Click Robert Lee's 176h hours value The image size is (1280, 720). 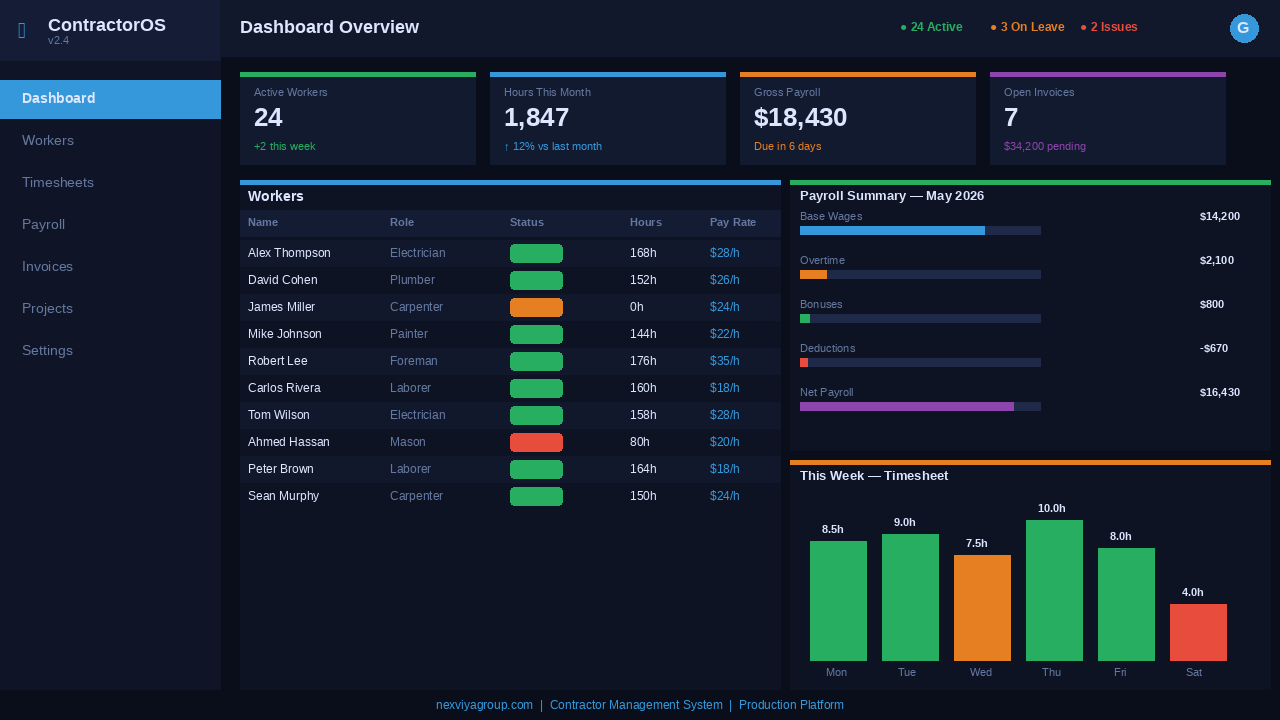tap(643, 361)
